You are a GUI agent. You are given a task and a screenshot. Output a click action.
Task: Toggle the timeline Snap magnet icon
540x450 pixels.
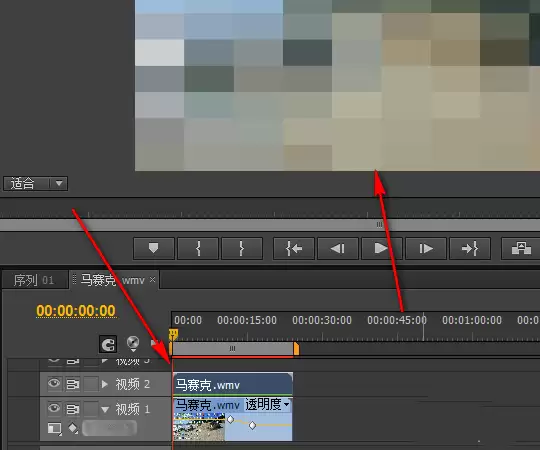[108, 344]
